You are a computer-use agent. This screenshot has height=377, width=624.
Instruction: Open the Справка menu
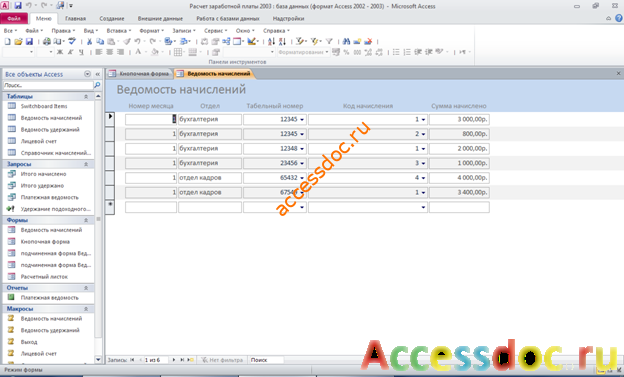276,31
